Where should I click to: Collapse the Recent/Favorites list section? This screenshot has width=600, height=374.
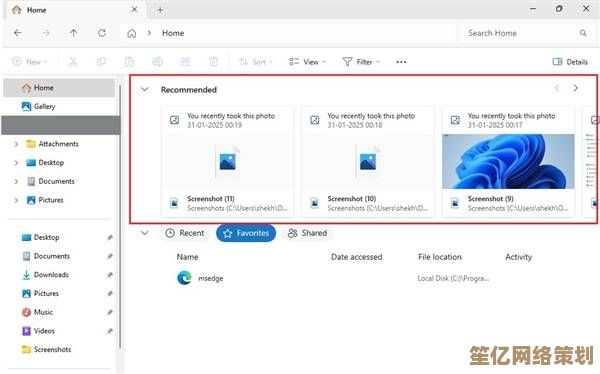click(x=144, y=233)
